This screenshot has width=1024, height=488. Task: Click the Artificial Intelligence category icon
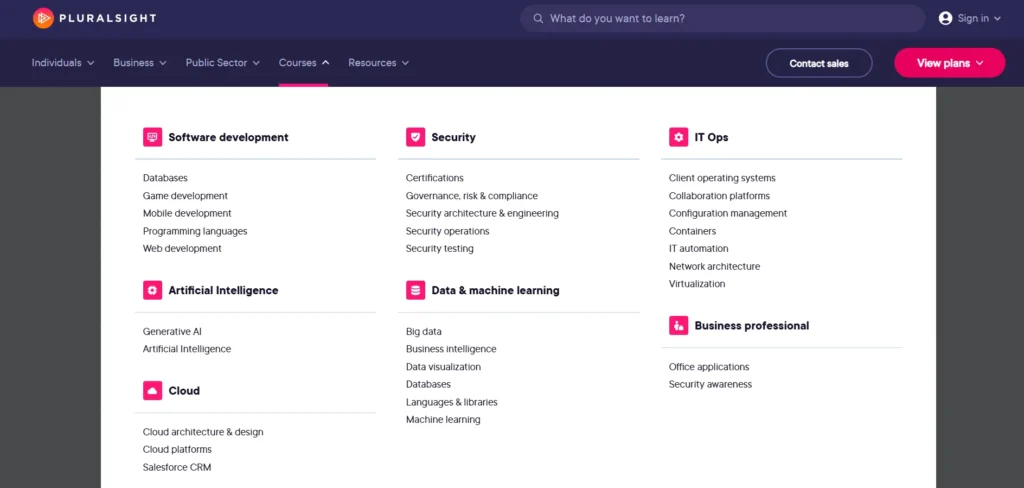pyautogui.click(x=152, y=290)
